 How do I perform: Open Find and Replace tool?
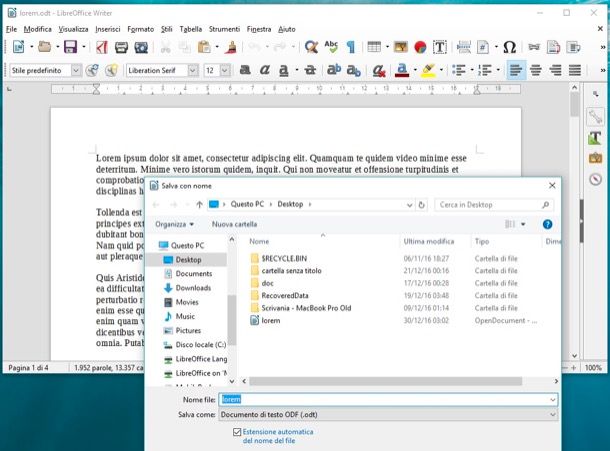click(x=311, y=47)
